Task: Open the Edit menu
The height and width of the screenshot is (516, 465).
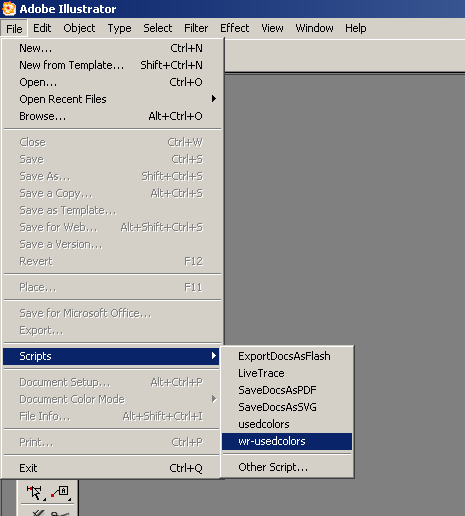Action: point(42,28)
